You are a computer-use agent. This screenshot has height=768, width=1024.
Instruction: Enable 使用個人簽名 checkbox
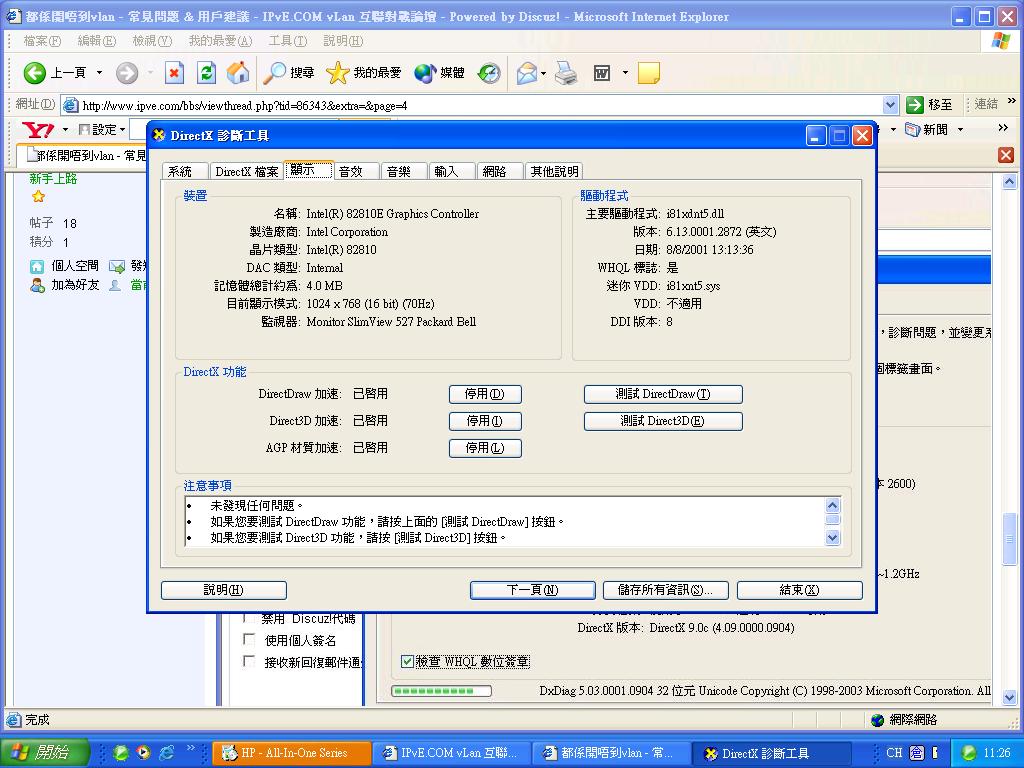249,639
